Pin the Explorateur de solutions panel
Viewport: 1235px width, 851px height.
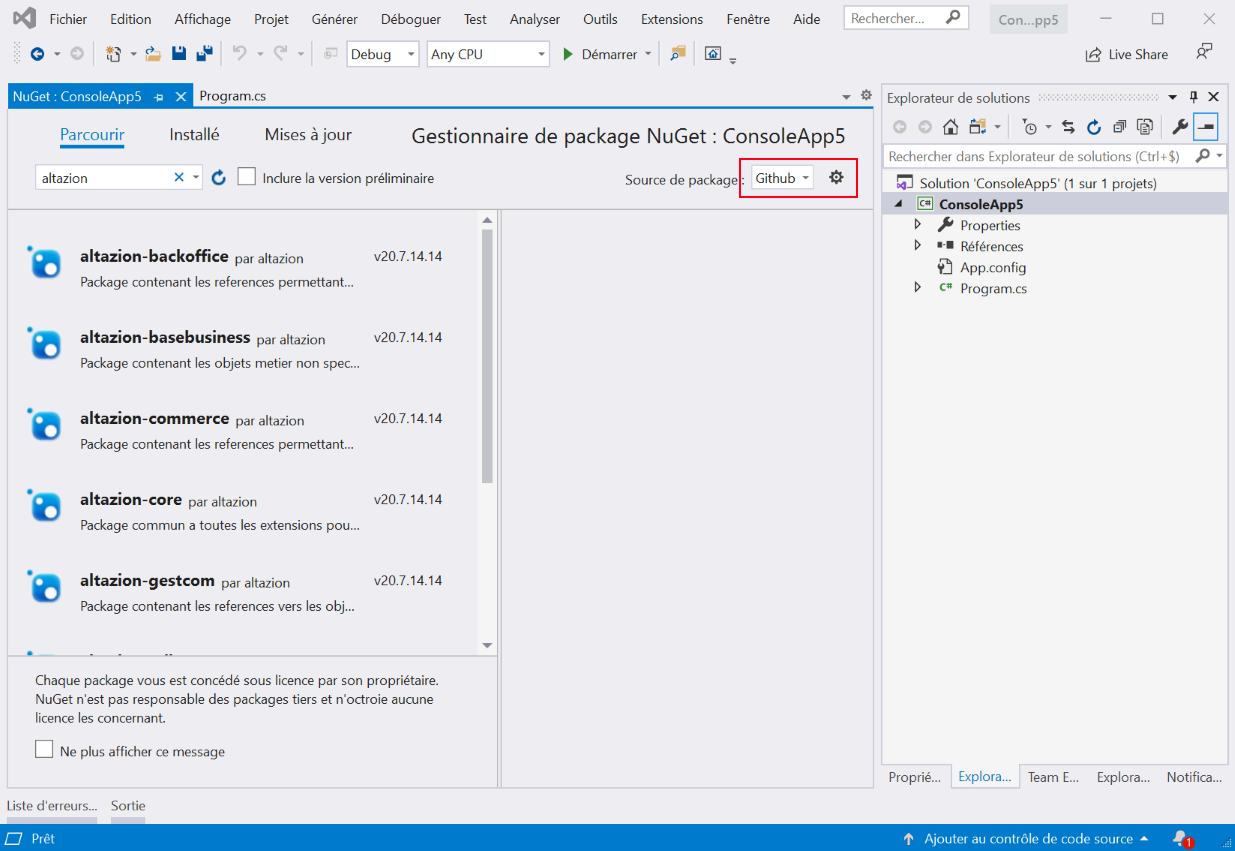[1193, 97]
